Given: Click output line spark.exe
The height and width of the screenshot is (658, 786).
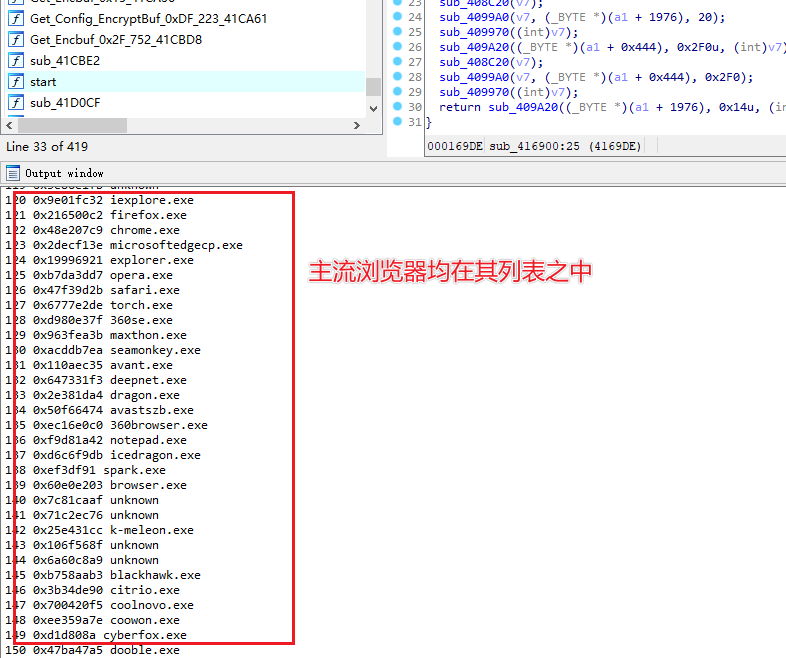Looking at the screenshot, I should click(85, 471).
